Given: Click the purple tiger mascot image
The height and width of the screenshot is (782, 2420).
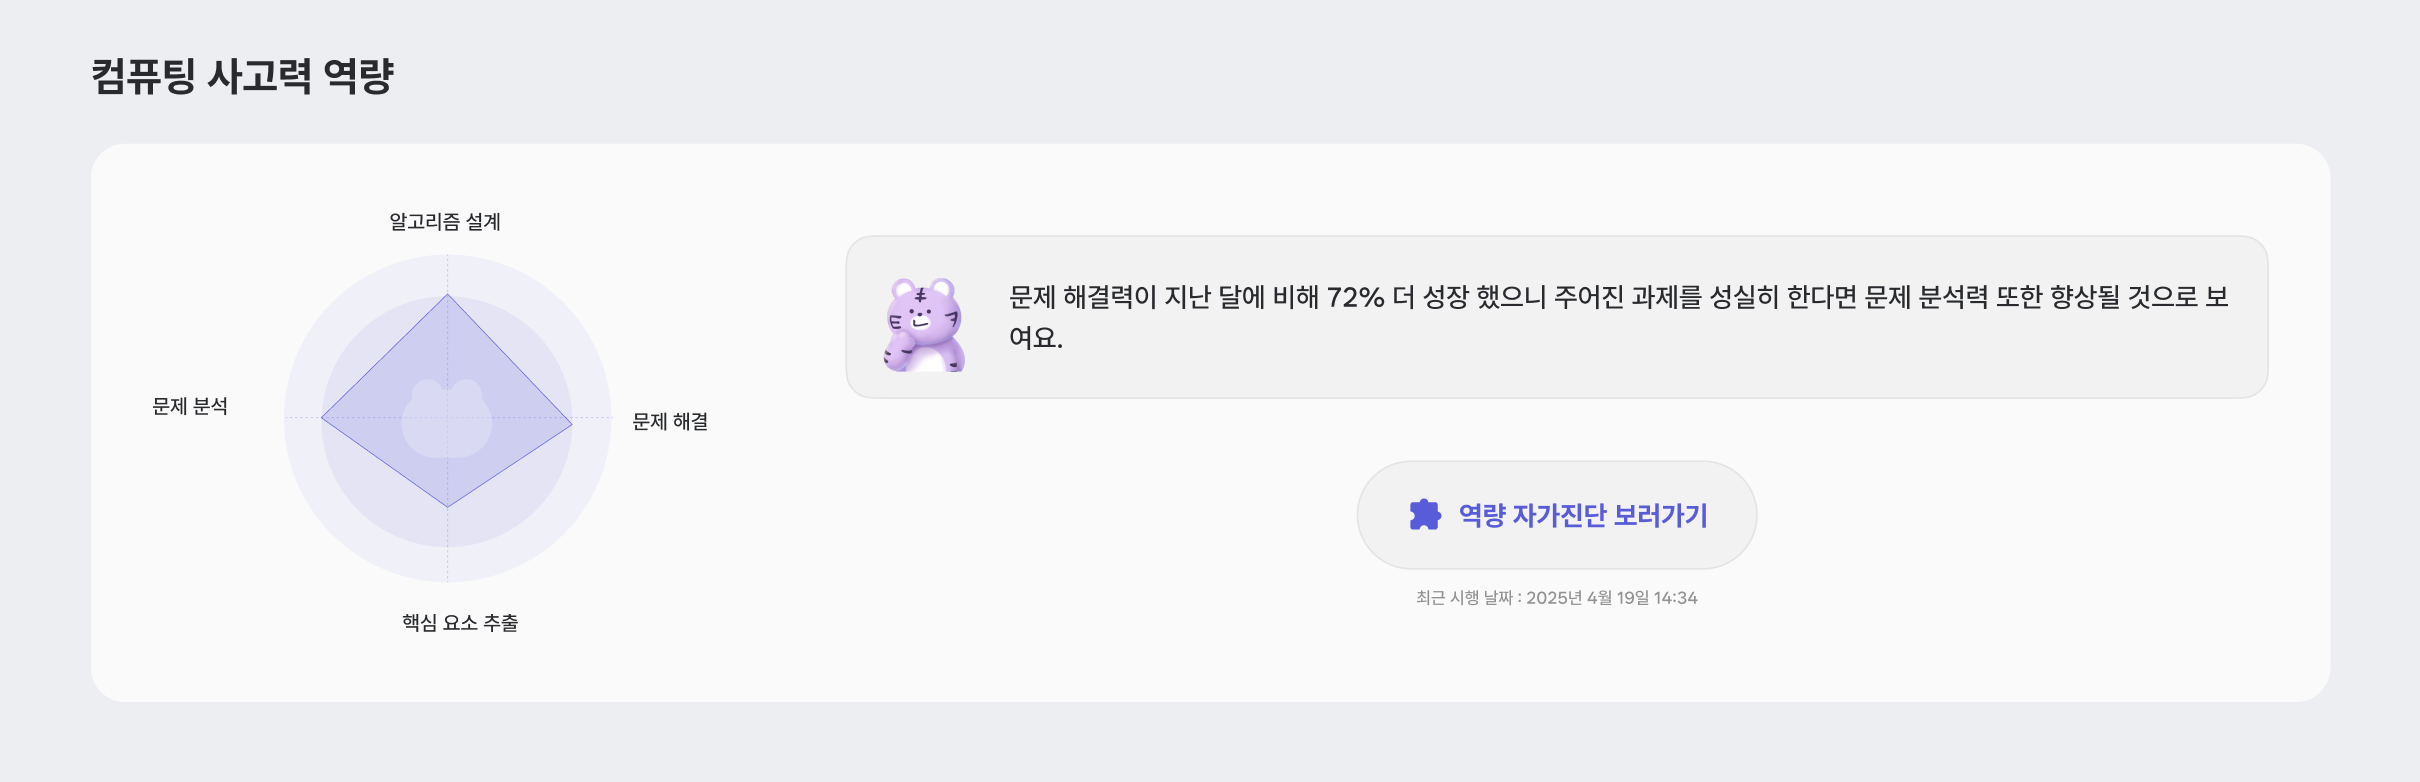Looking at the screenshot, I should click(924, 325).
